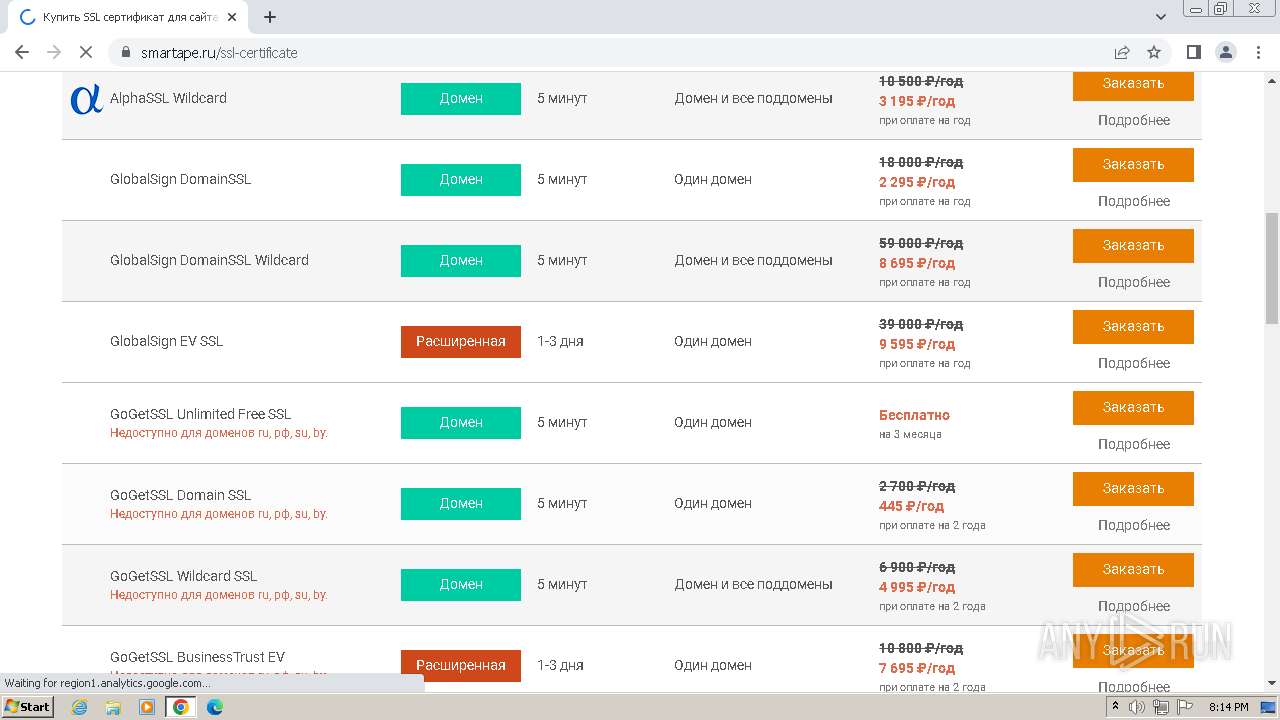Click the 1-3 дня value for GlobalSign EV
The width and height of the screenshot is (1280, 720).
(x=560, y=341)
